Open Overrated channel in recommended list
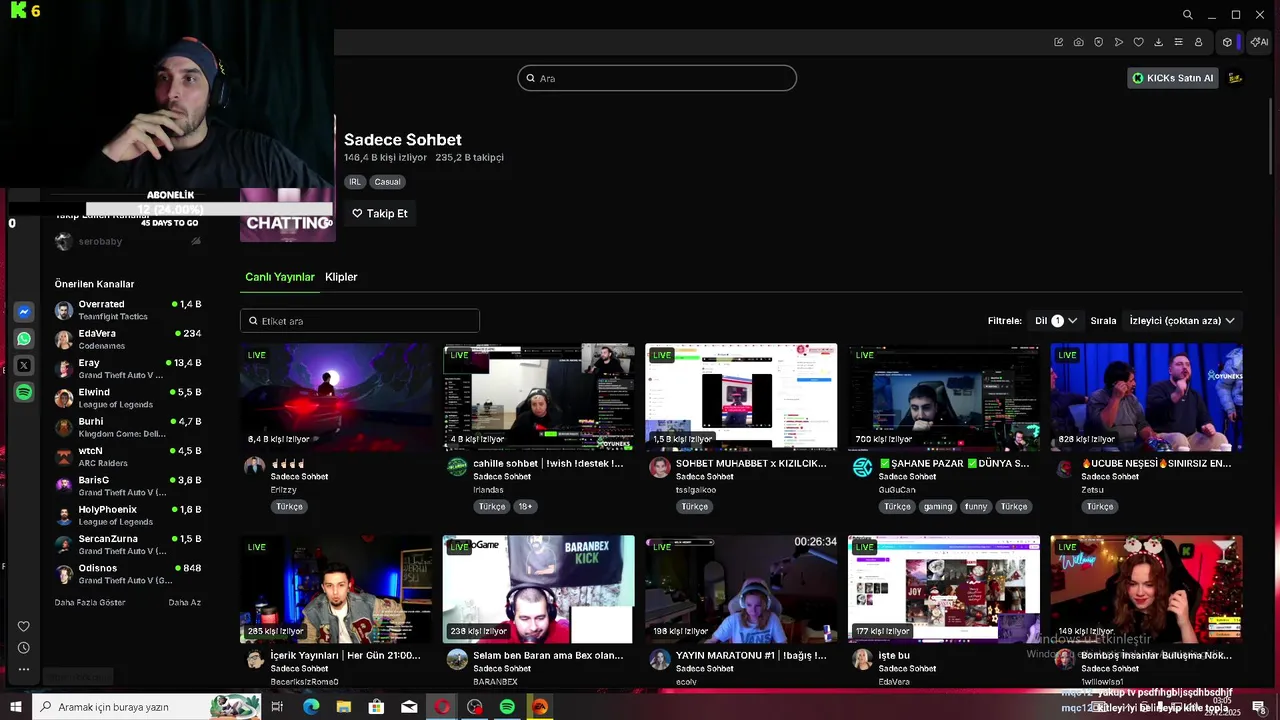Image resolution: width=1280 pixels, height=720 pixels. (x=128, y=310)
